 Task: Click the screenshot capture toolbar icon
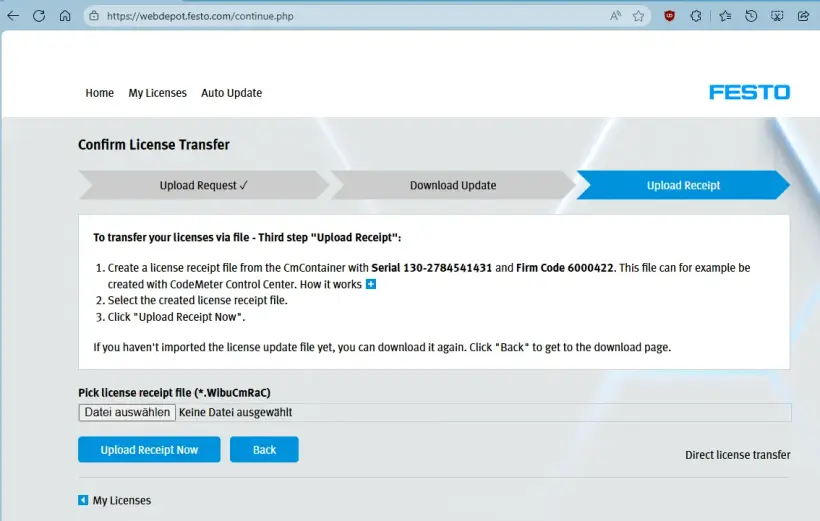(777, 16)
